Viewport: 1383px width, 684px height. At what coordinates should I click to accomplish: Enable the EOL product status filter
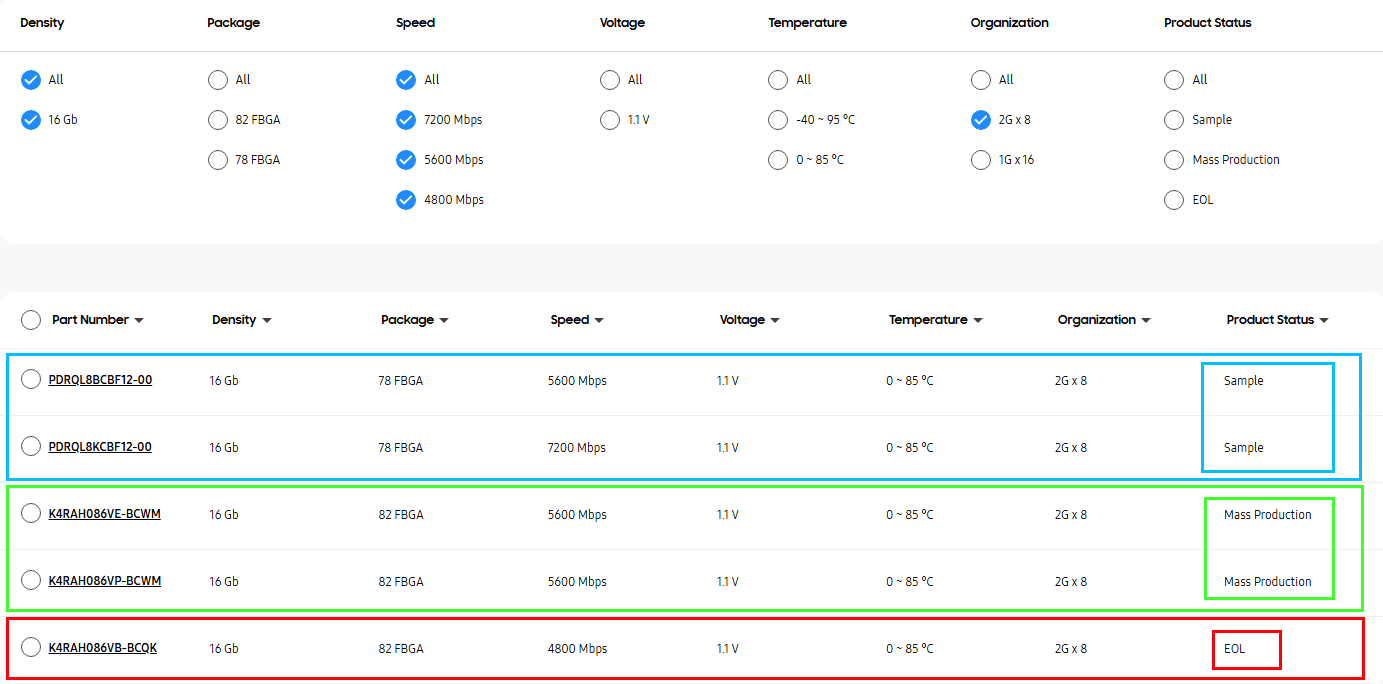(x=1174, y=200)
